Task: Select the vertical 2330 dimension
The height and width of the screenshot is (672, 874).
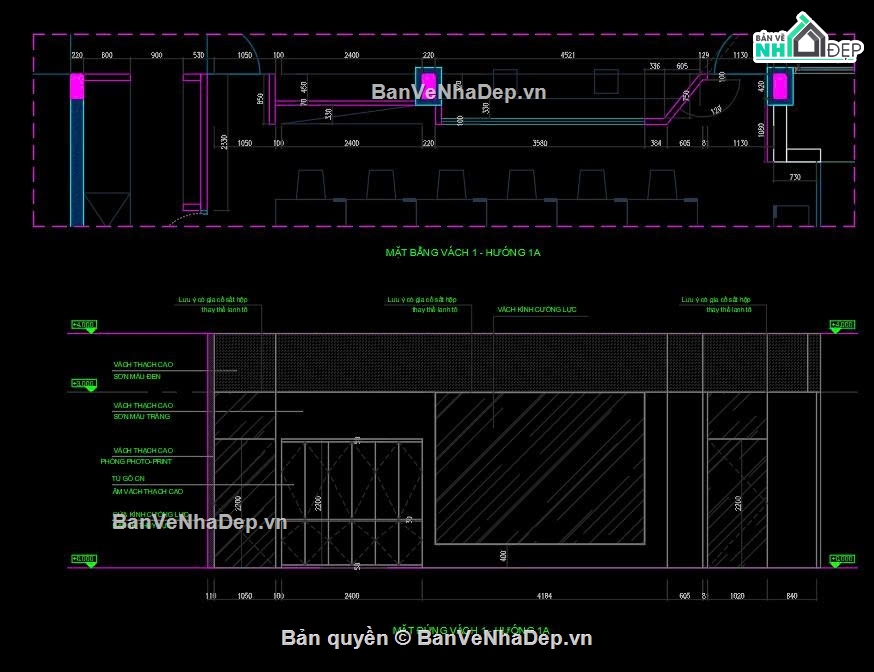Action: pos(224,142)
